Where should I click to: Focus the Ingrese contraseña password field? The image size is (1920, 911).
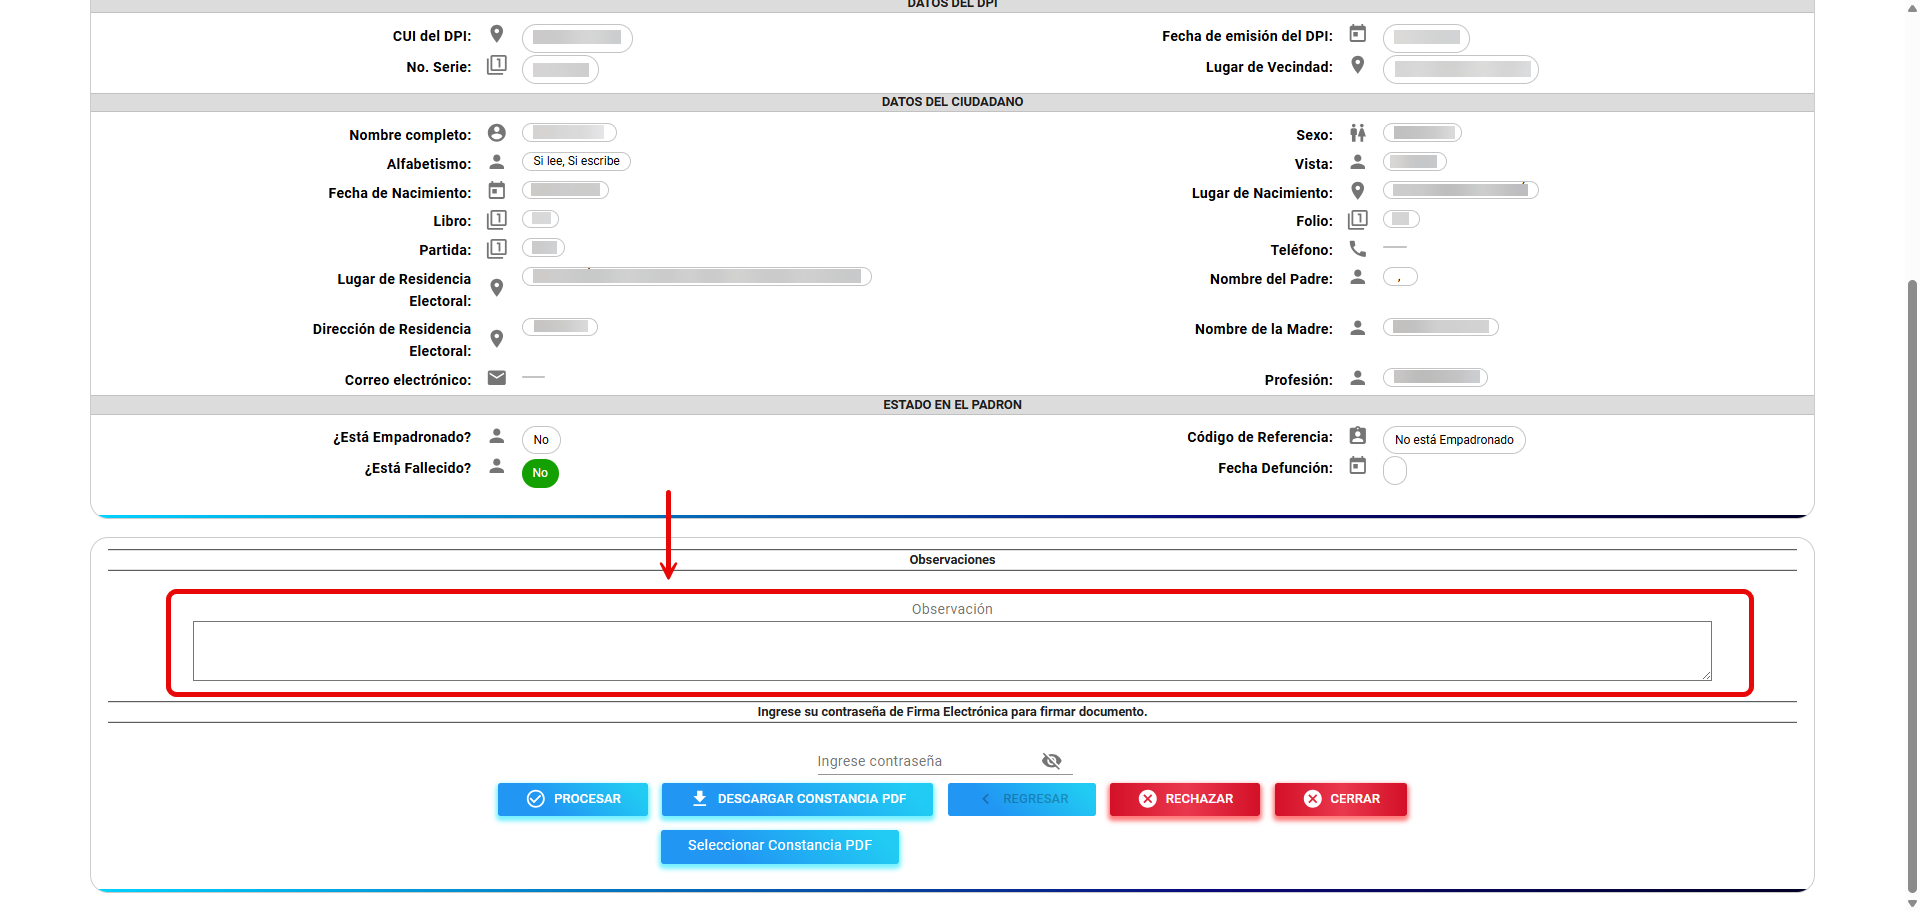(x=925, y=761)
